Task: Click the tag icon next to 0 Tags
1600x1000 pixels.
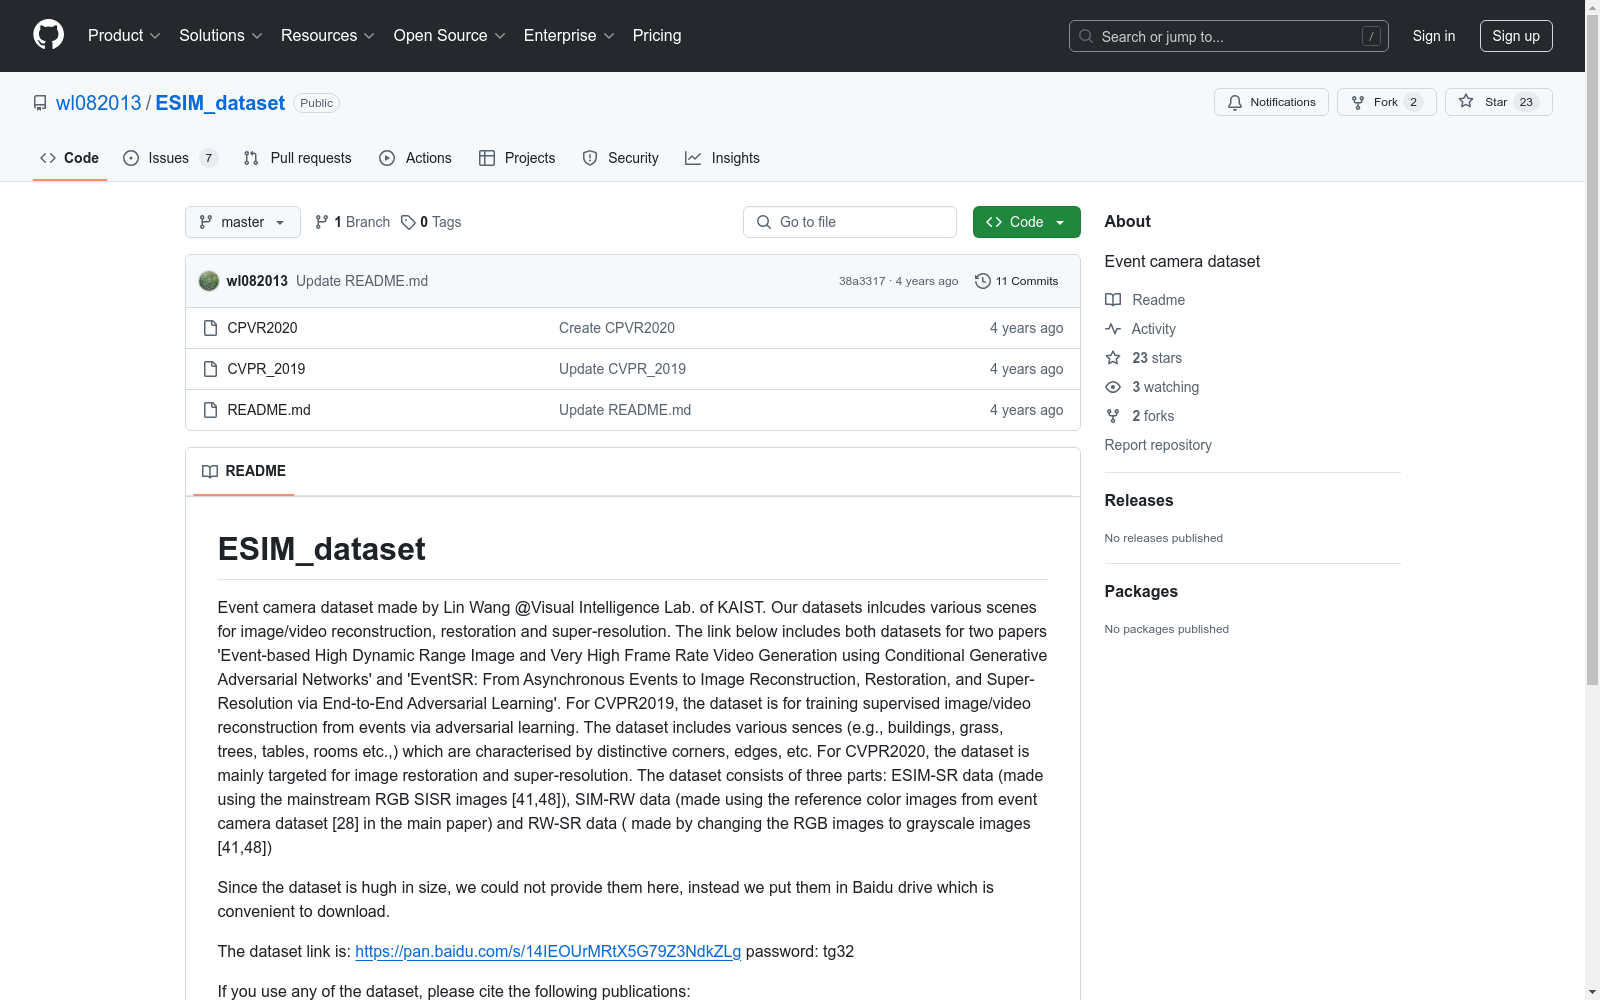Action: 408,222
